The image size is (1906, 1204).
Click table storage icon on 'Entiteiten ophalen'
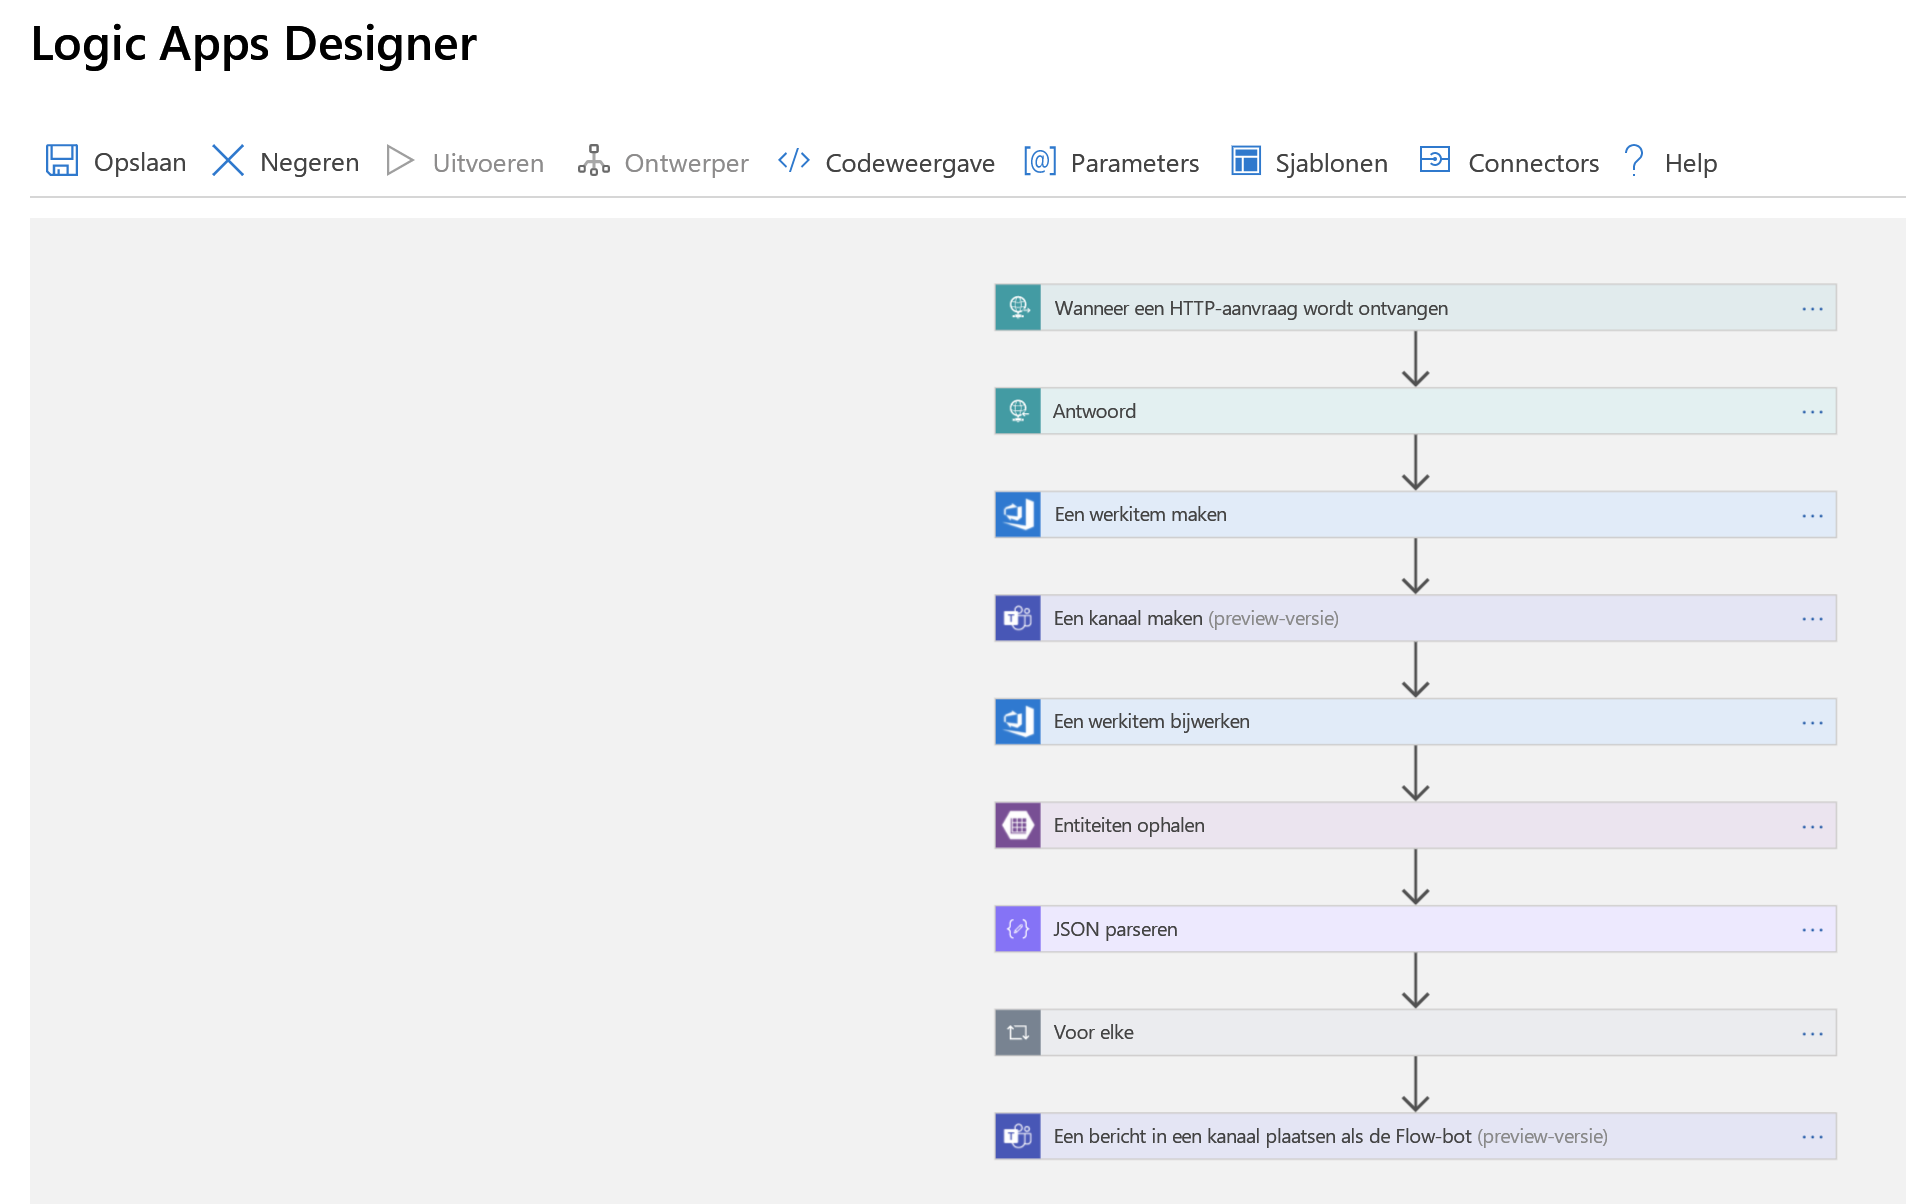[1018, 826]
